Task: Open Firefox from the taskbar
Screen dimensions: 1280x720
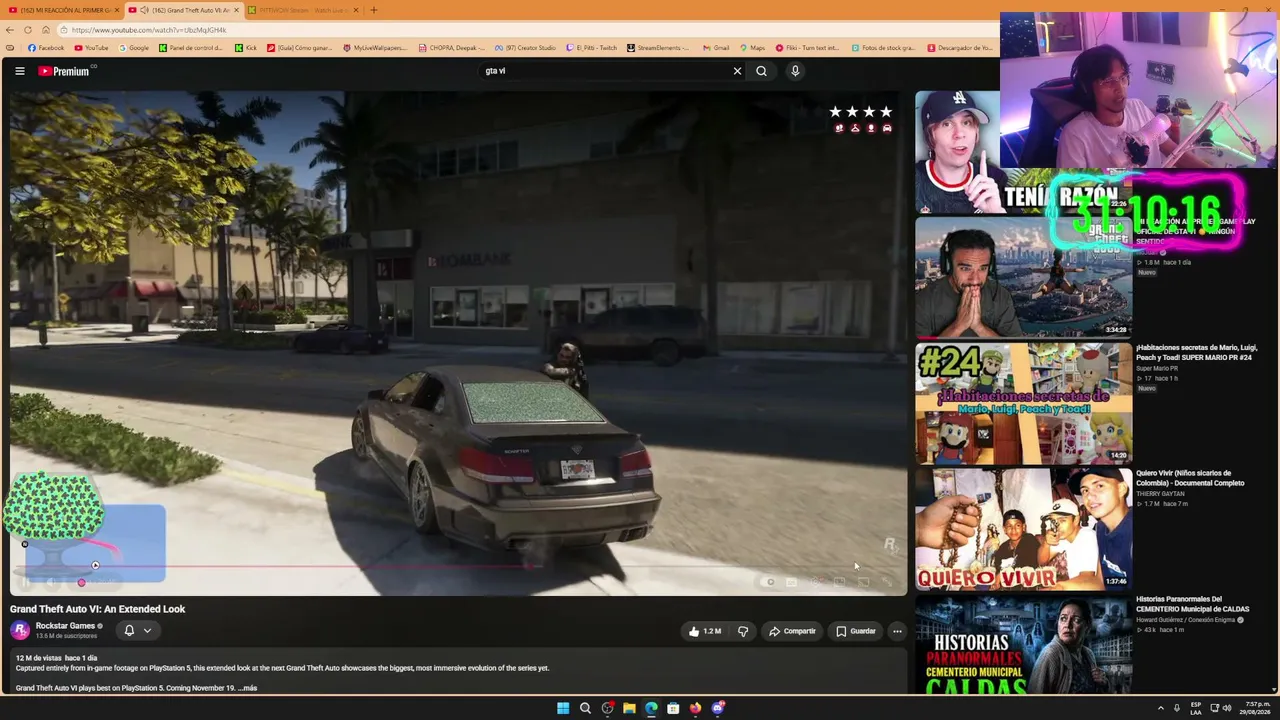Action: (695, 708)
